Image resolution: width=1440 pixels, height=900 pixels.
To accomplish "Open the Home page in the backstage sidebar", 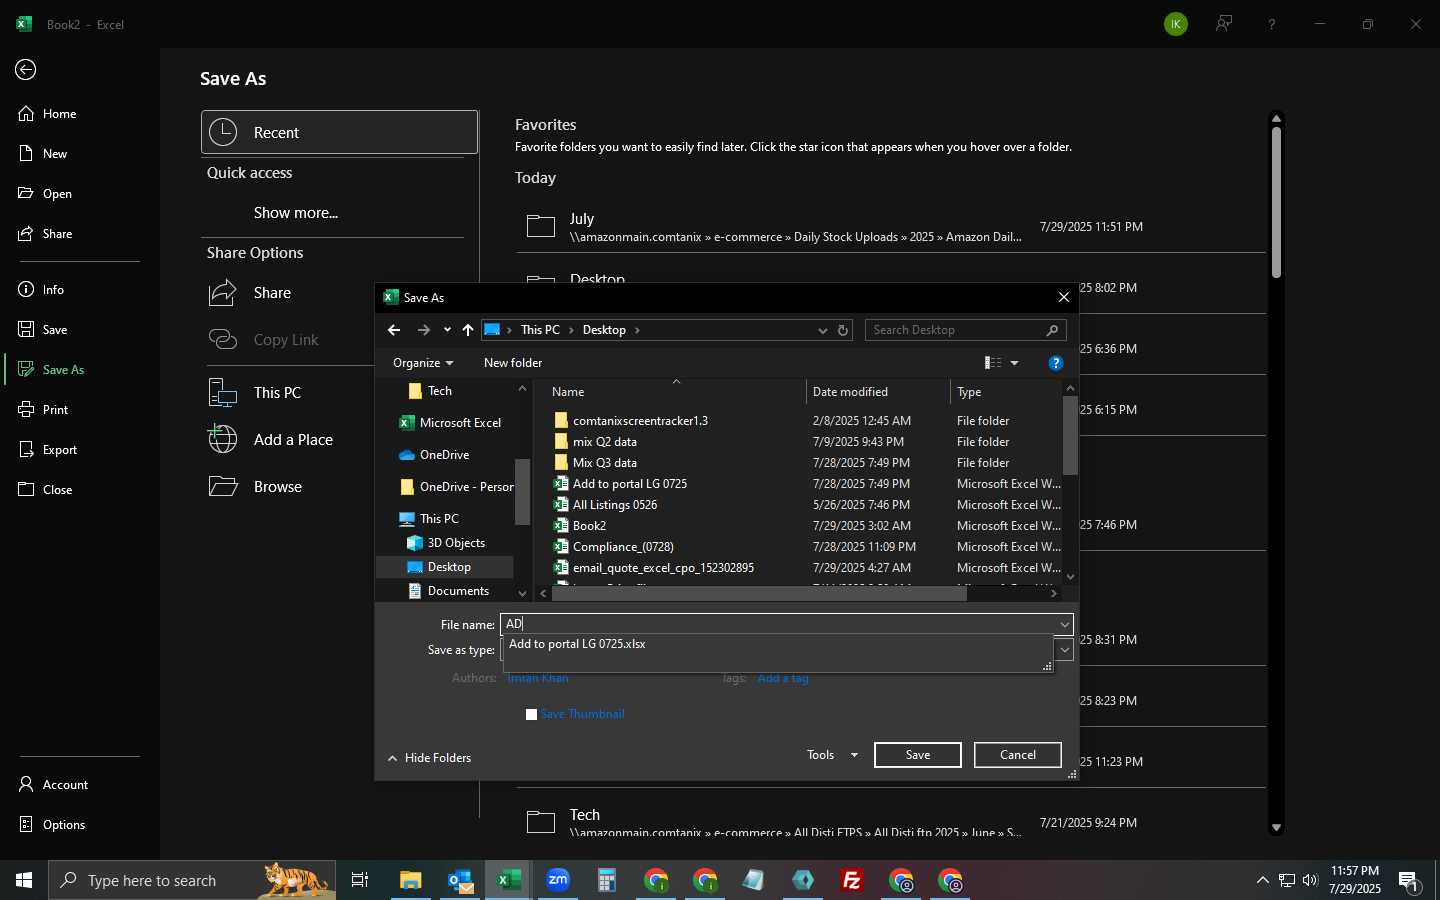I will (x=48, y=114).
